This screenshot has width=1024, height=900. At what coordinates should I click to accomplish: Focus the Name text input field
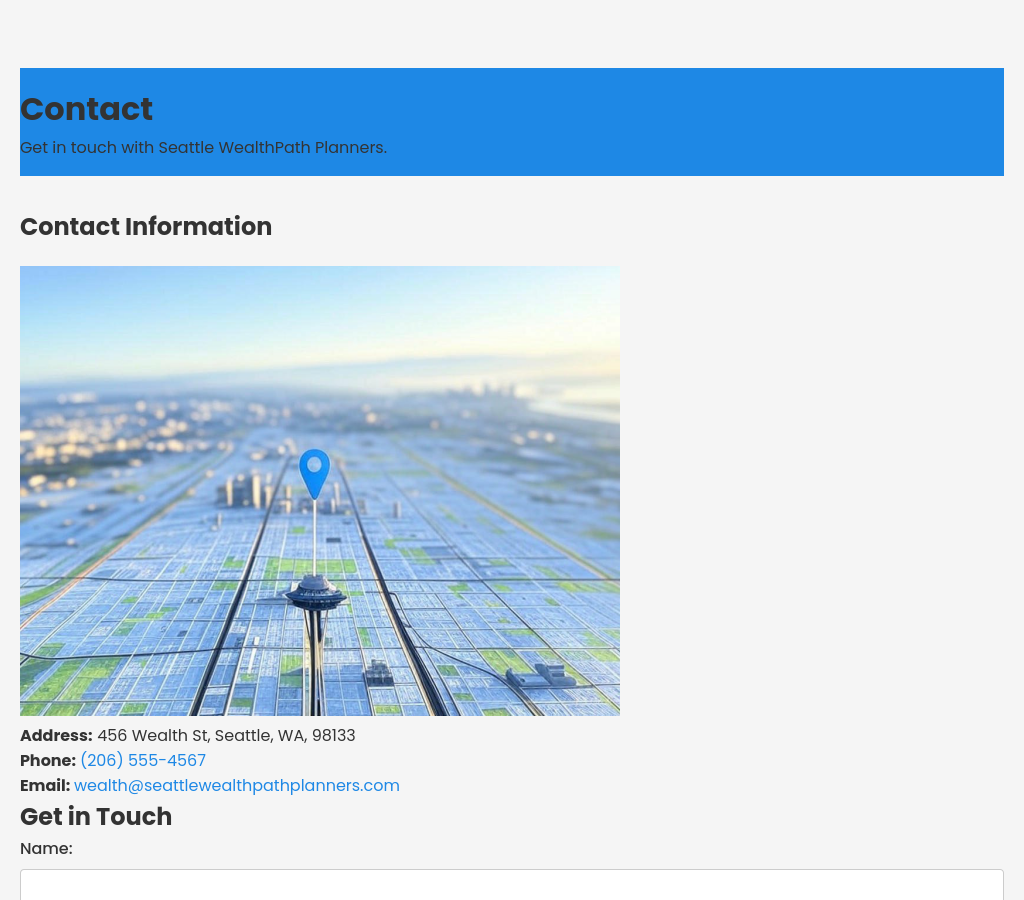[x=511, y=885]
